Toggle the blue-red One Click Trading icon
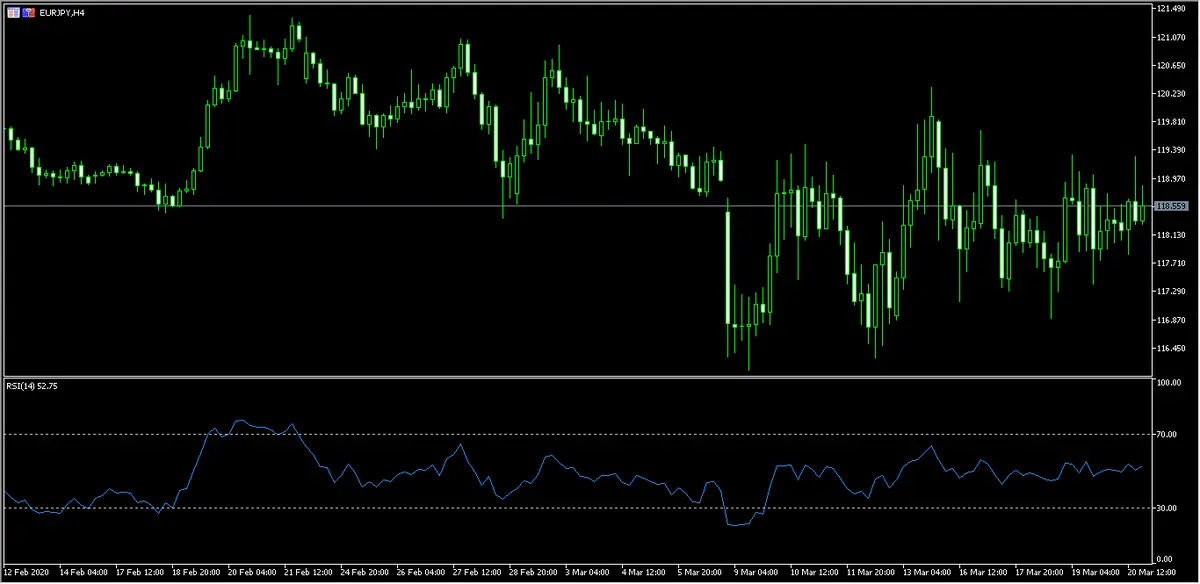The height and width of the screenshot is (584, 1200). [28, 13]
